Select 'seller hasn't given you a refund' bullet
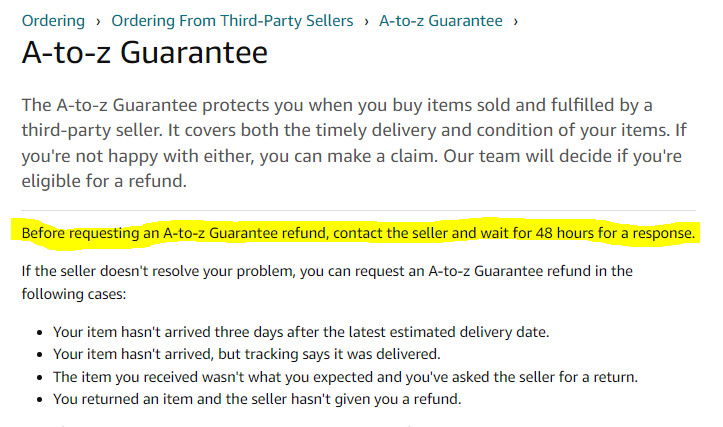This screenshot has width=723, height=427. click(257, 399)
